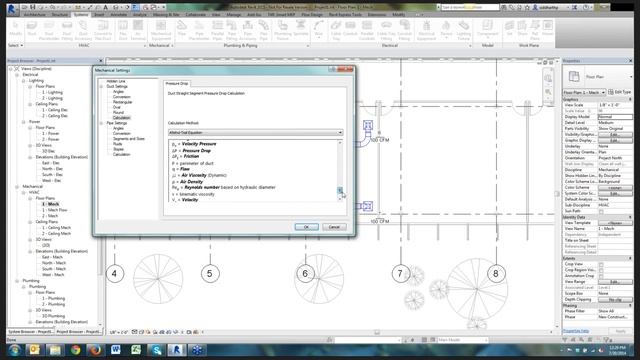Click the Edit Type button
Viewport: 640px width, 360px height.
[x=620, y=93]
